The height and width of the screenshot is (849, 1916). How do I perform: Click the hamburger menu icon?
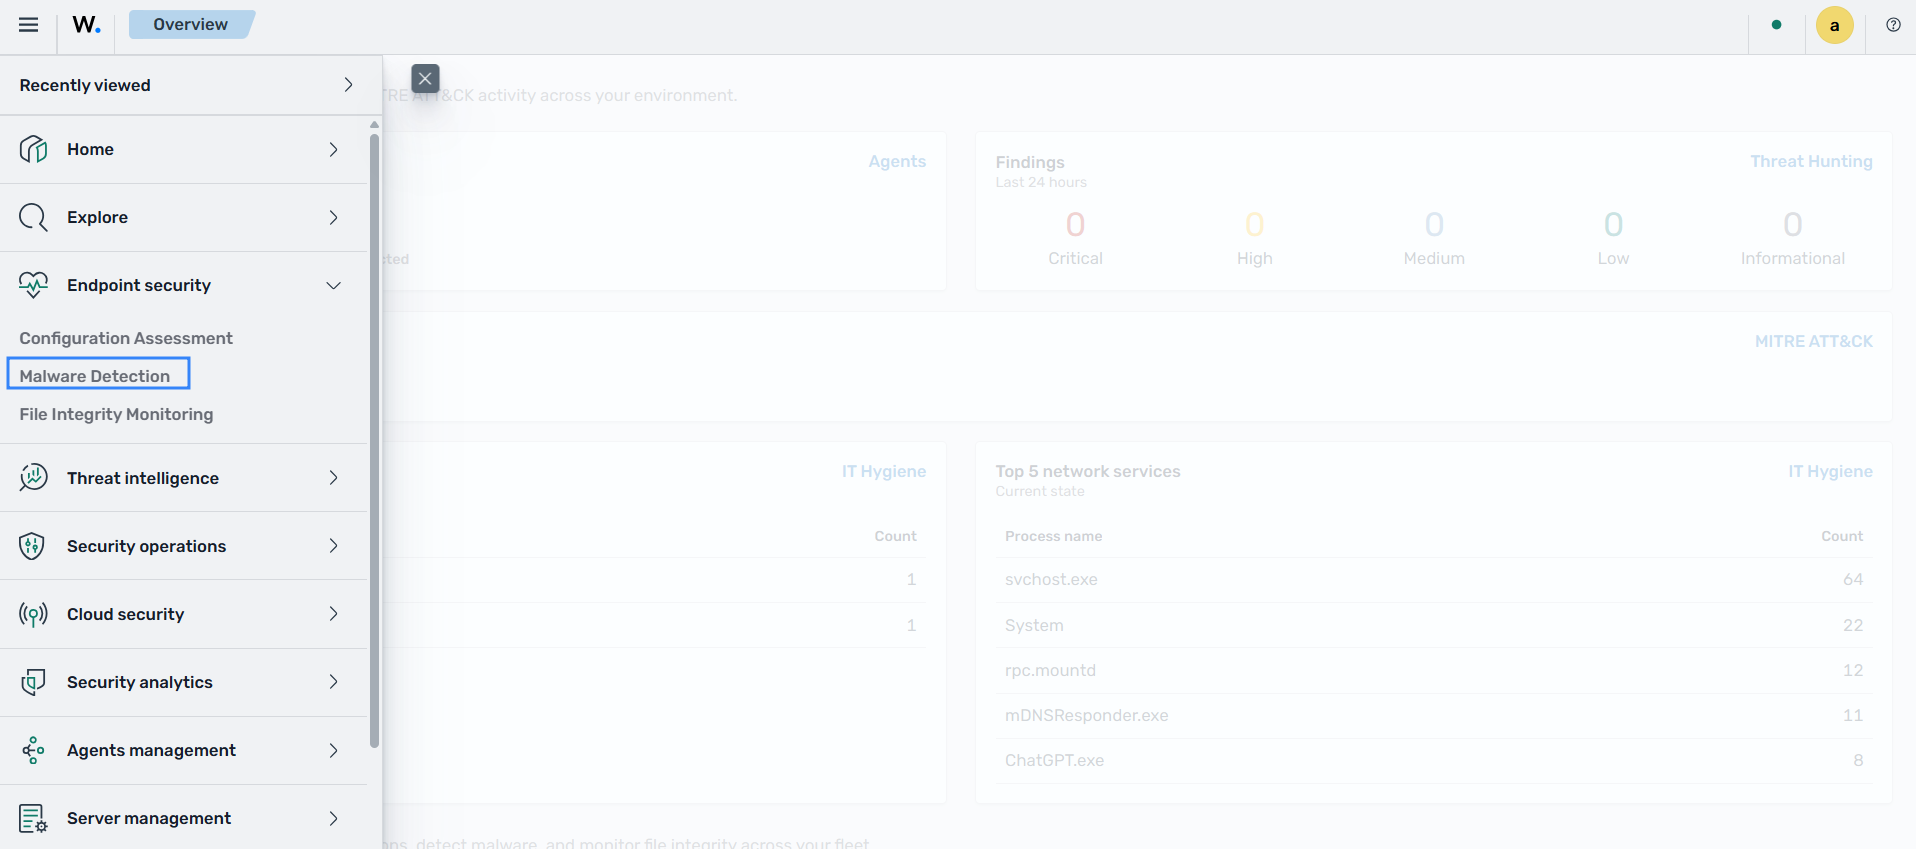tap(28, 25)
